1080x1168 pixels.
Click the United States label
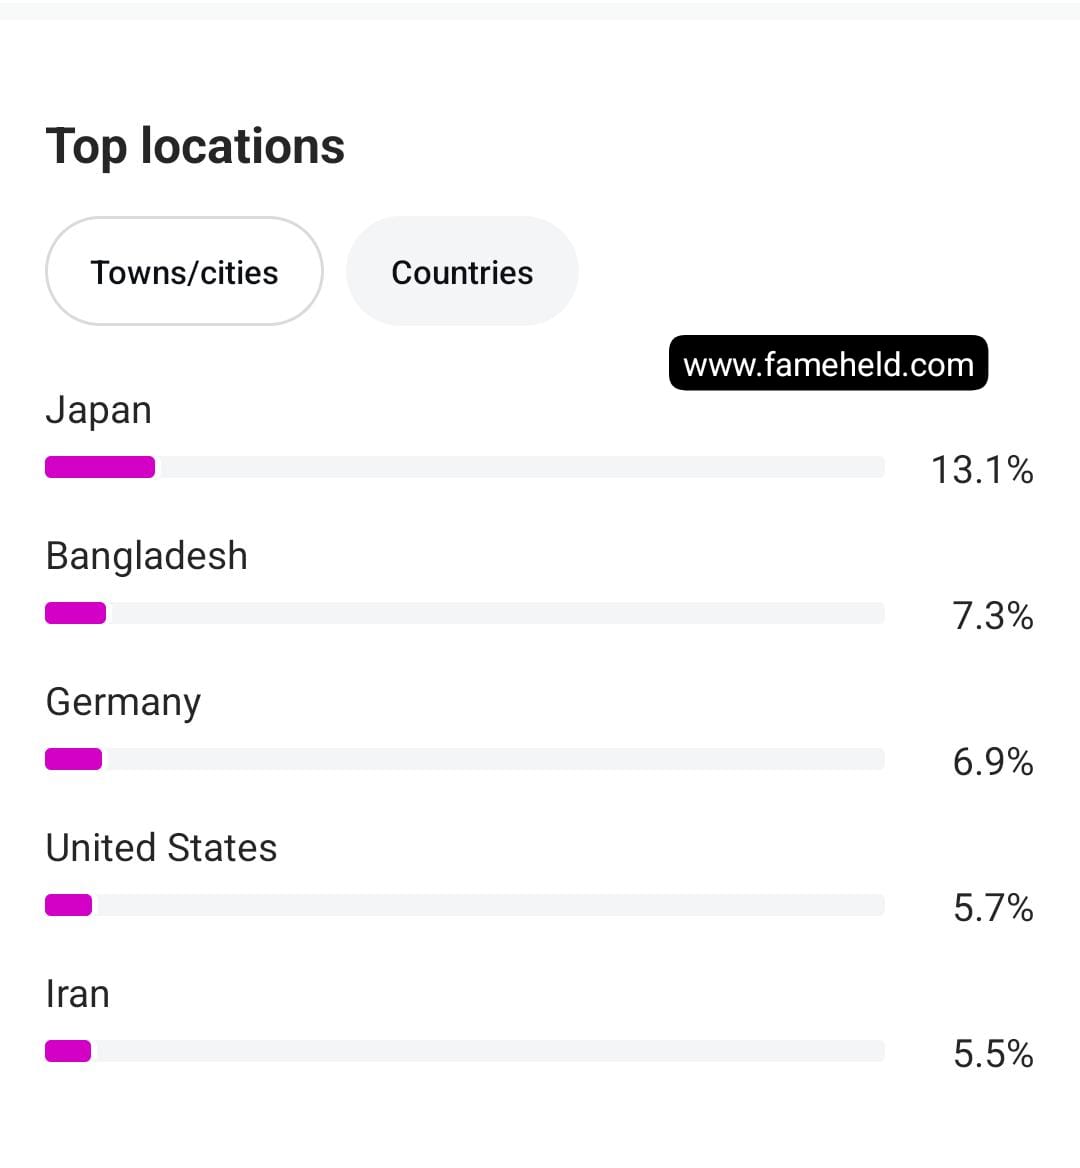(161, 848)
